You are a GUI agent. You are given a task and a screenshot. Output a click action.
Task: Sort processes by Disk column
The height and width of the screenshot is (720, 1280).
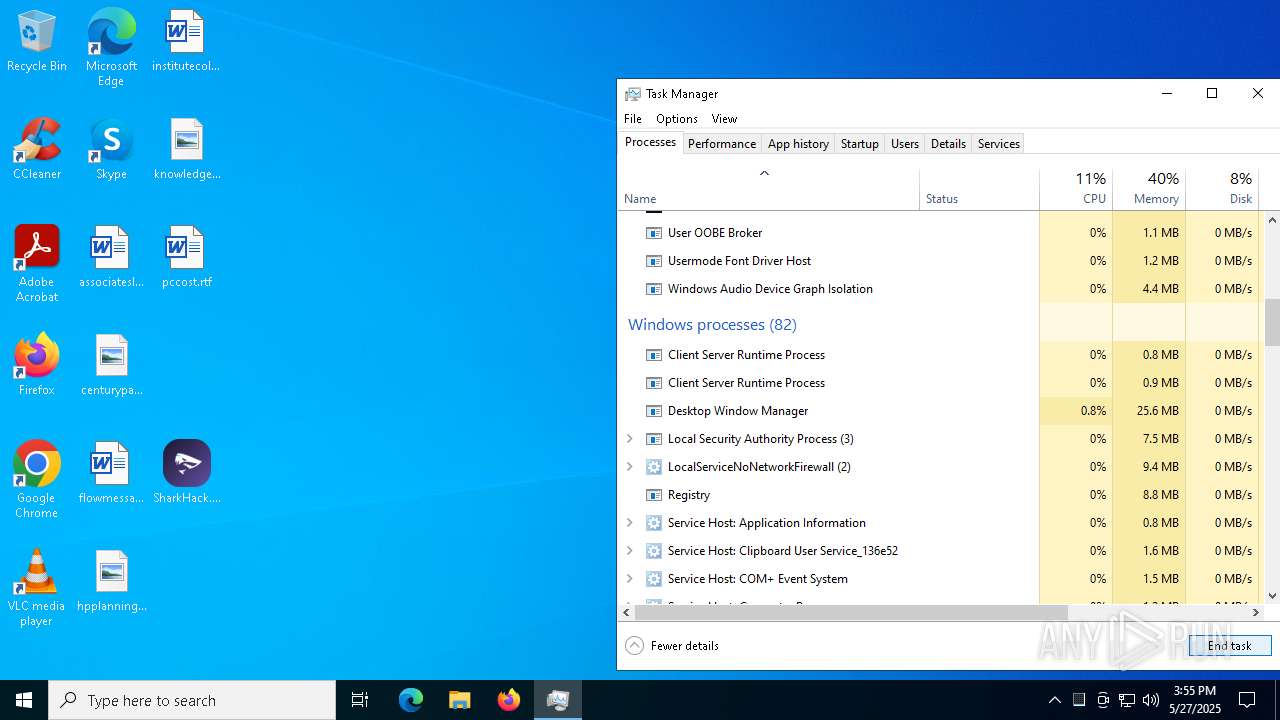click(x=1222, y=189)
